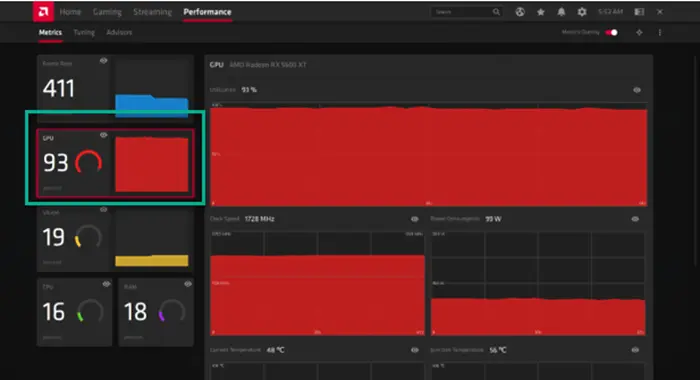Click the yellow VRAM circular gauge
Screen dimensions: 700x380
[x=88, y=237]
